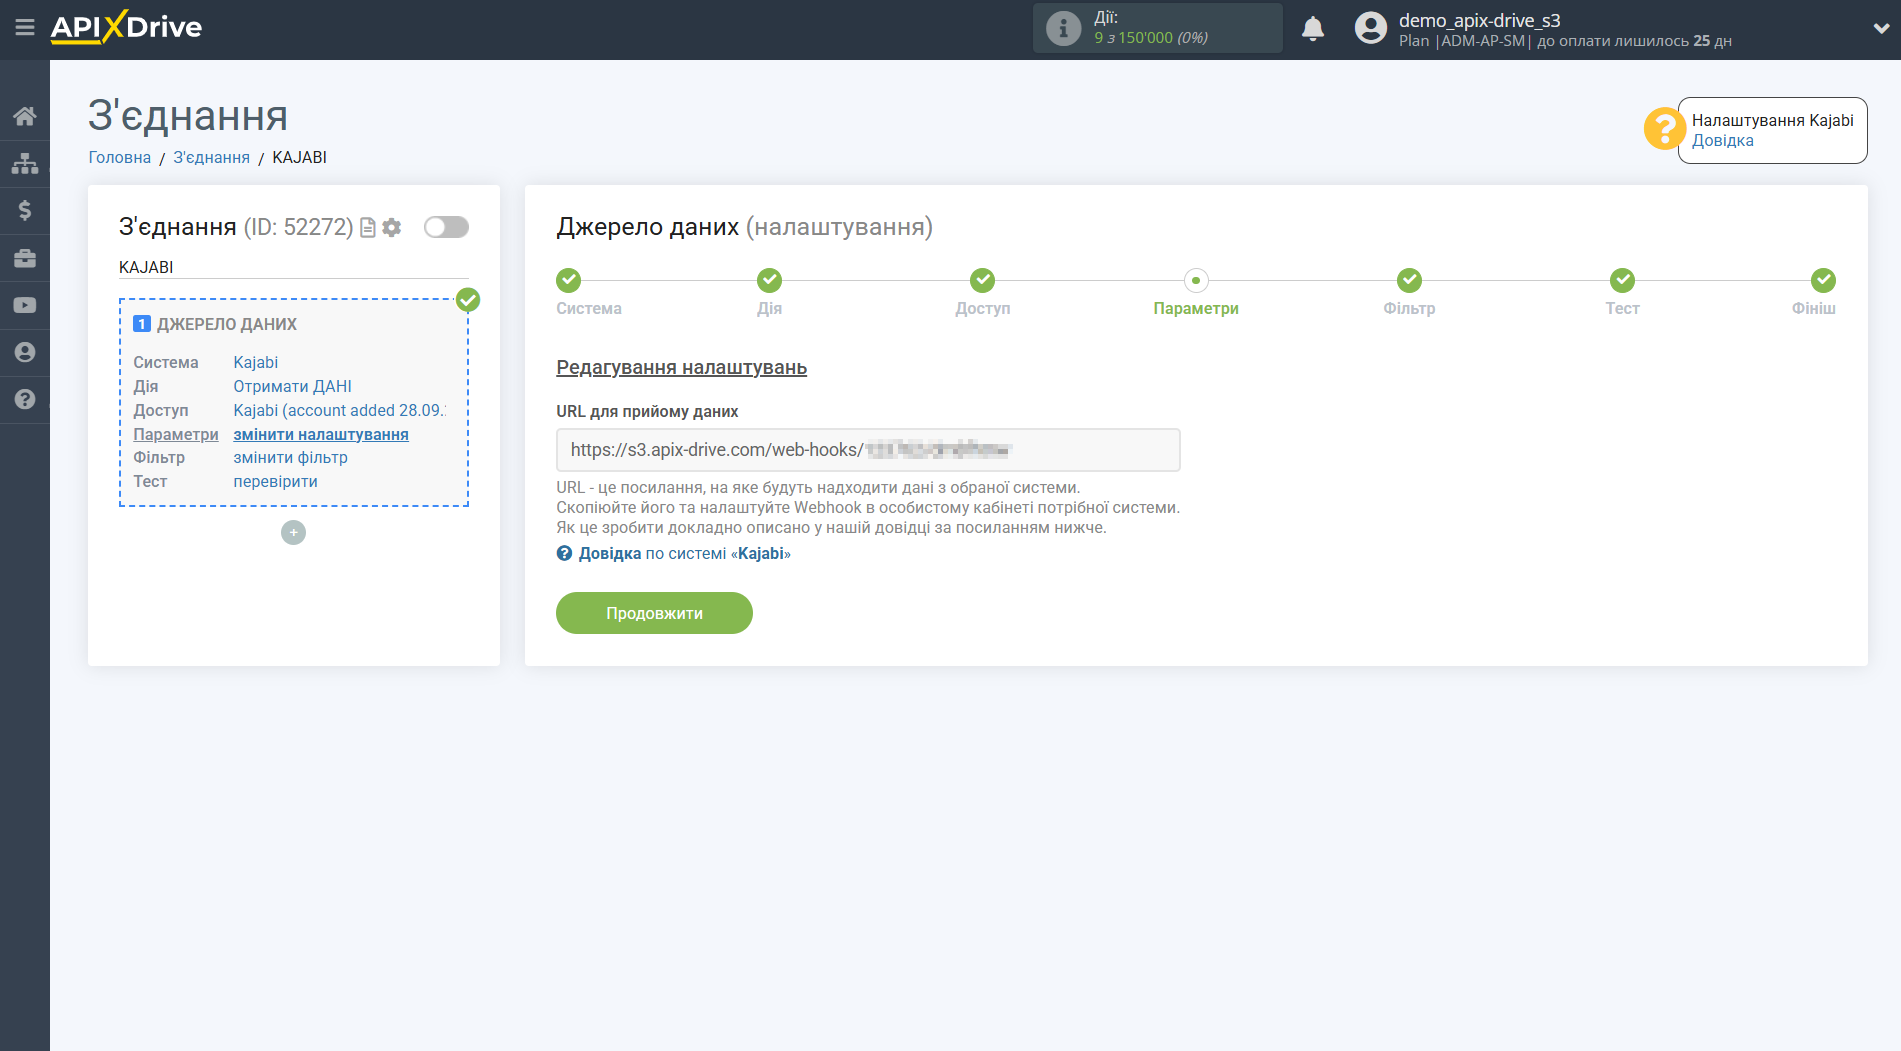1901x1051 pixels.
Task: Click the copy document icon next to the connection ID
Action: pos(368,228)
